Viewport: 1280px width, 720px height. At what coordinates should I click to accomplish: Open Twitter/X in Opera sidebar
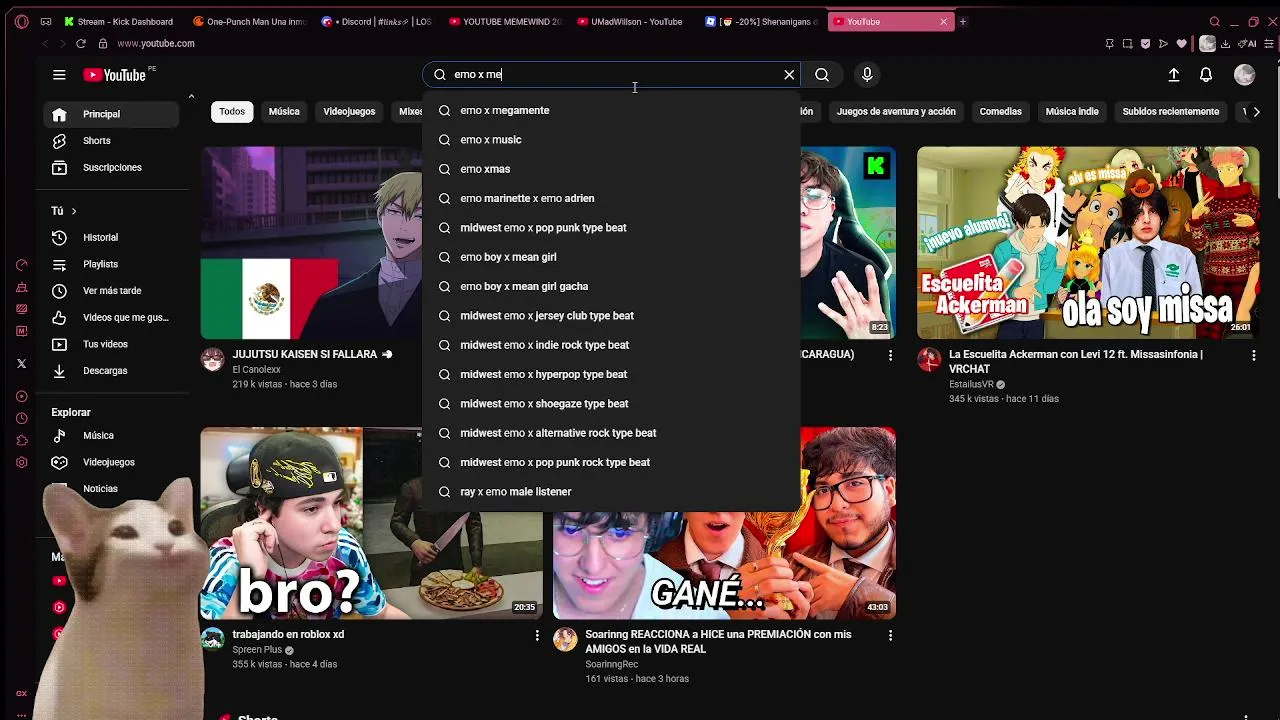coord(22,364)
